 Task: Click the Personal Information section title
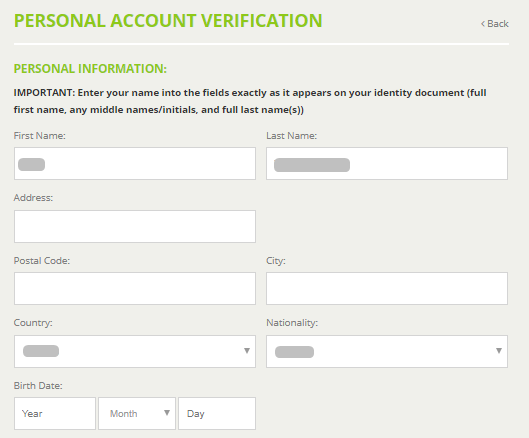pyautogui.click(x=90, y=69)
